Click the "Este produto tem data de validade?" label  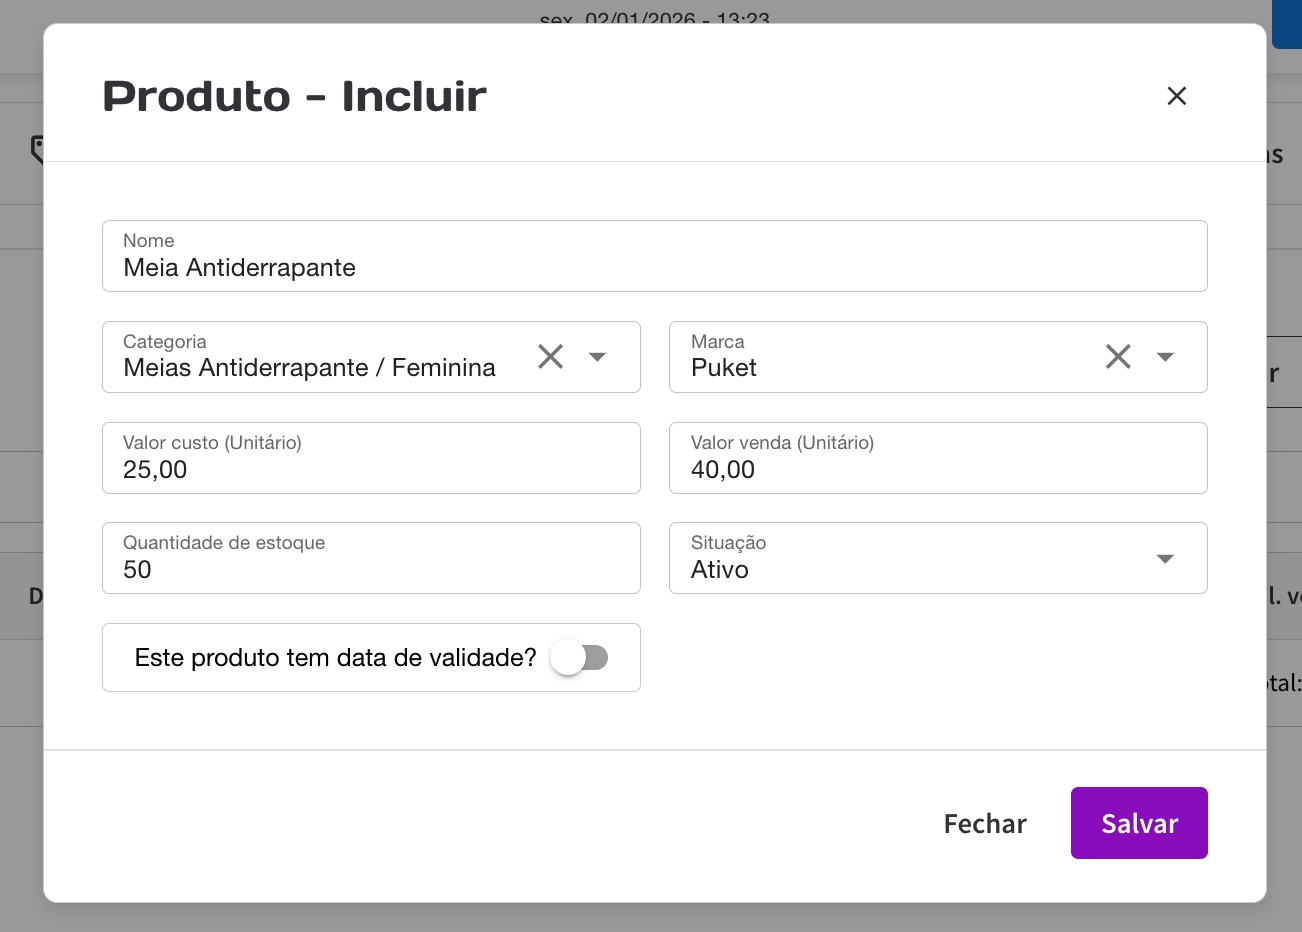[x=335, y=658]
